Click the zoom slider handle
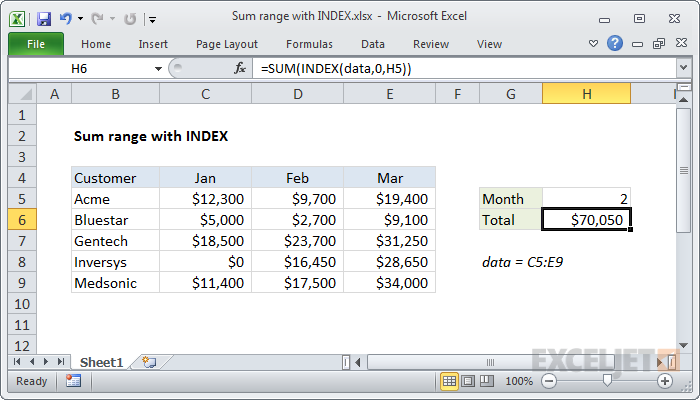Viewport: 700px width, 400px height. (606, 381)
